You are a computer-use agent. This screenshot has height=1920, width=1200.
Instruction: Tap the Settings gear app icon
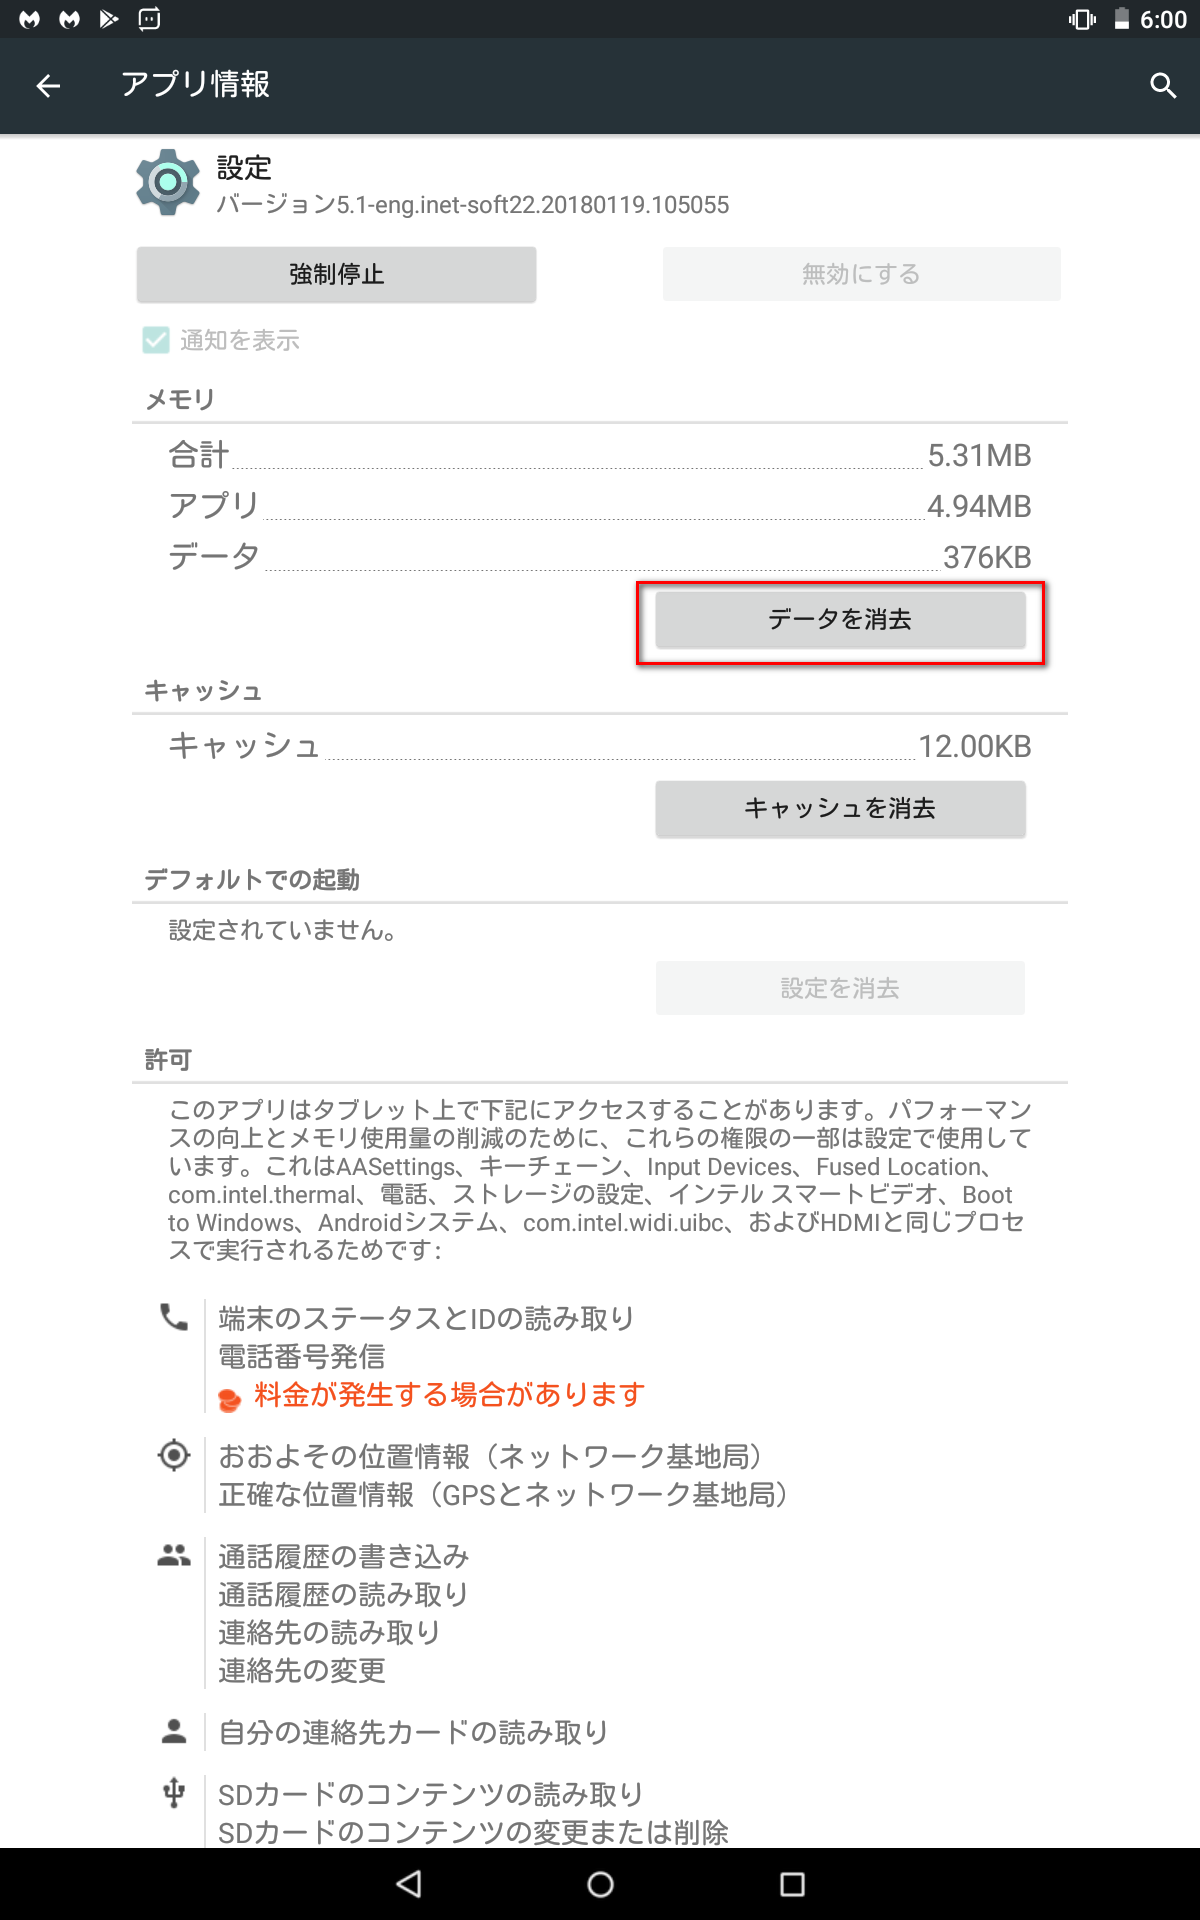pos(168,182)
